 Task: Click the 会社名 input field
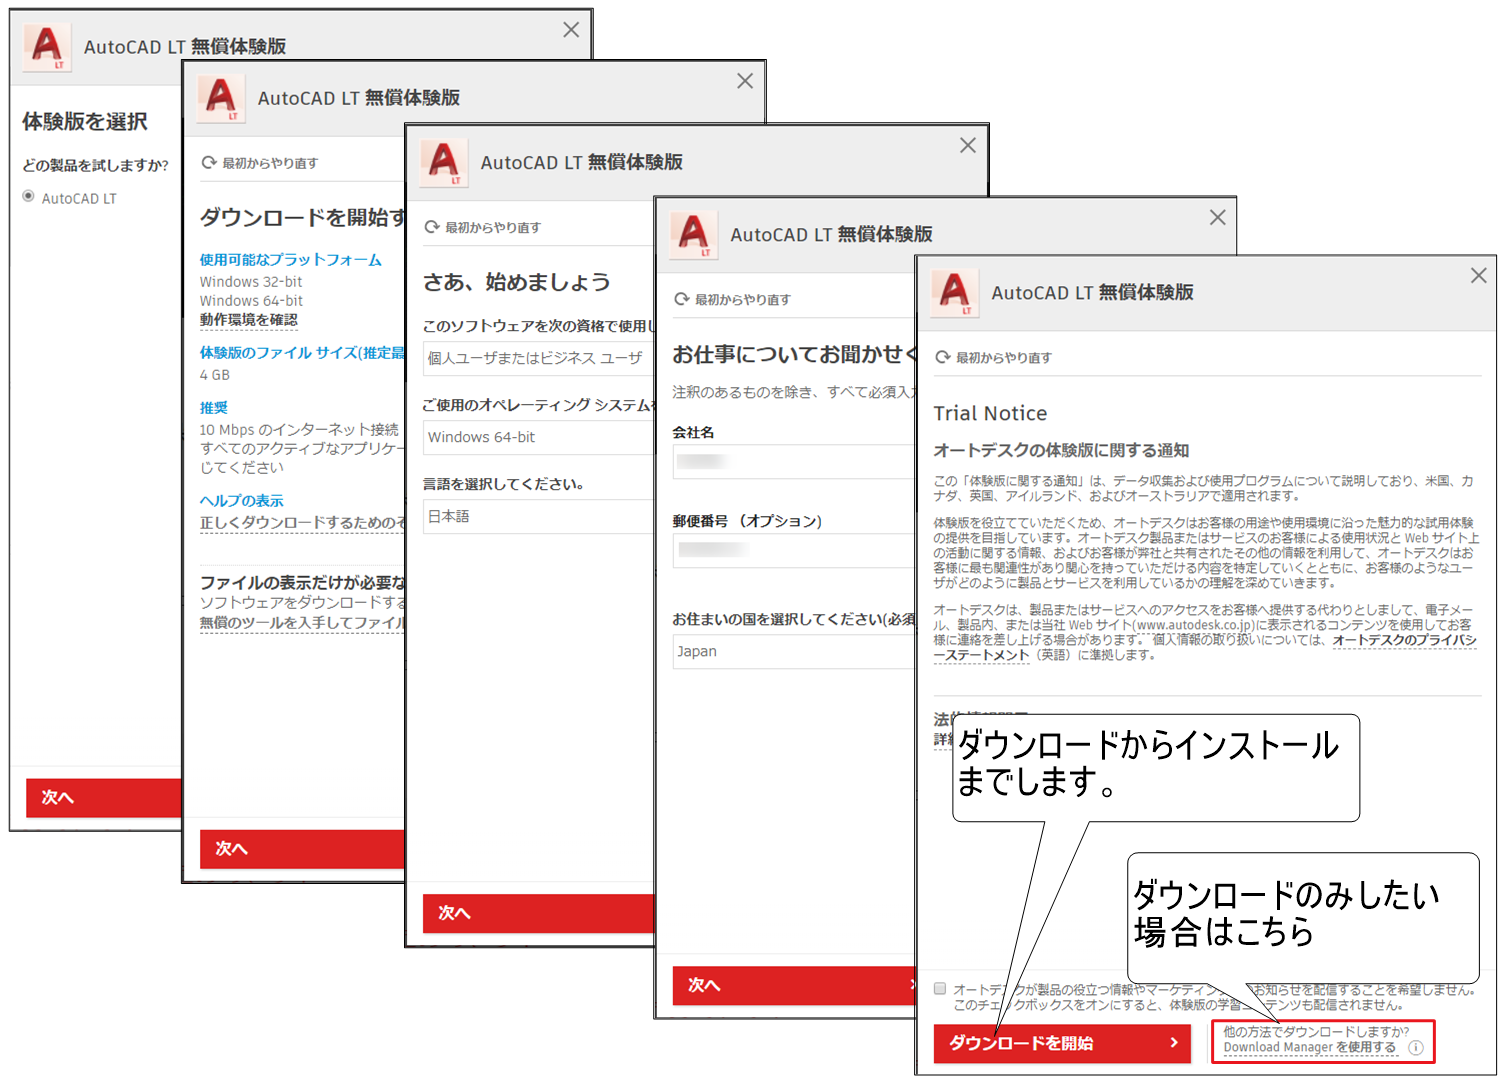(795, 461)
